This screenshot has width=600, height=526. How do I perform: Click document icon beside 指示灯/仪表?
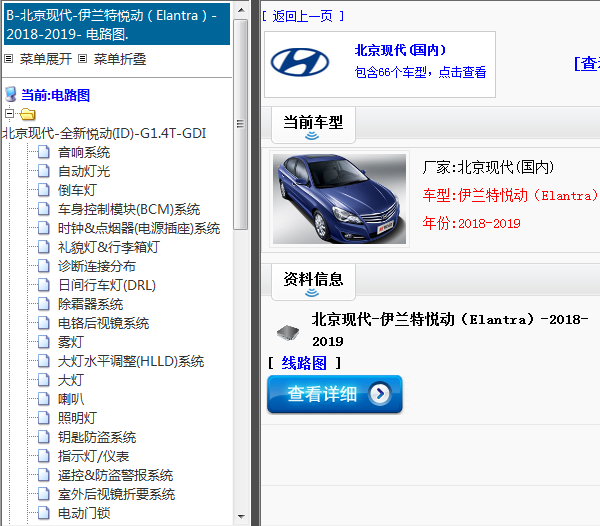tap(44, 456)
